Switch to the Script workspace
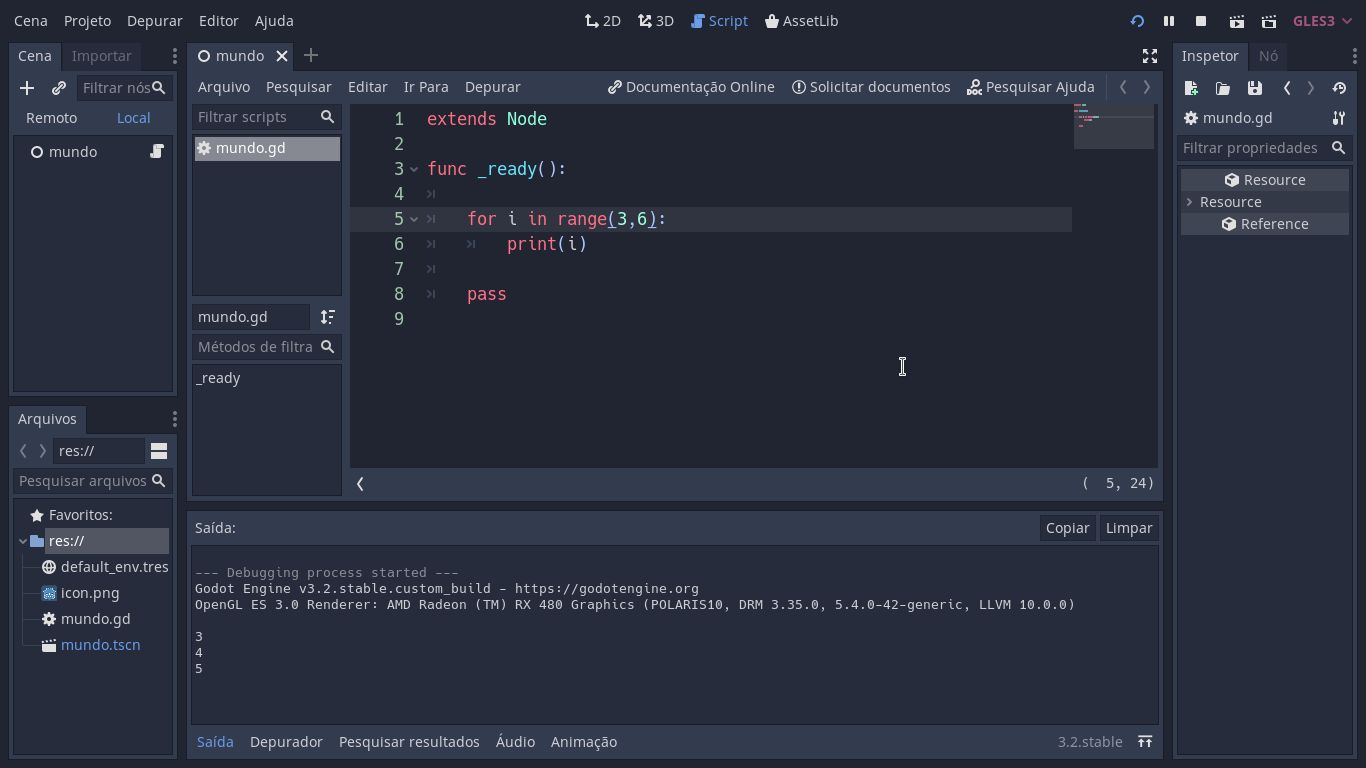 719,21
